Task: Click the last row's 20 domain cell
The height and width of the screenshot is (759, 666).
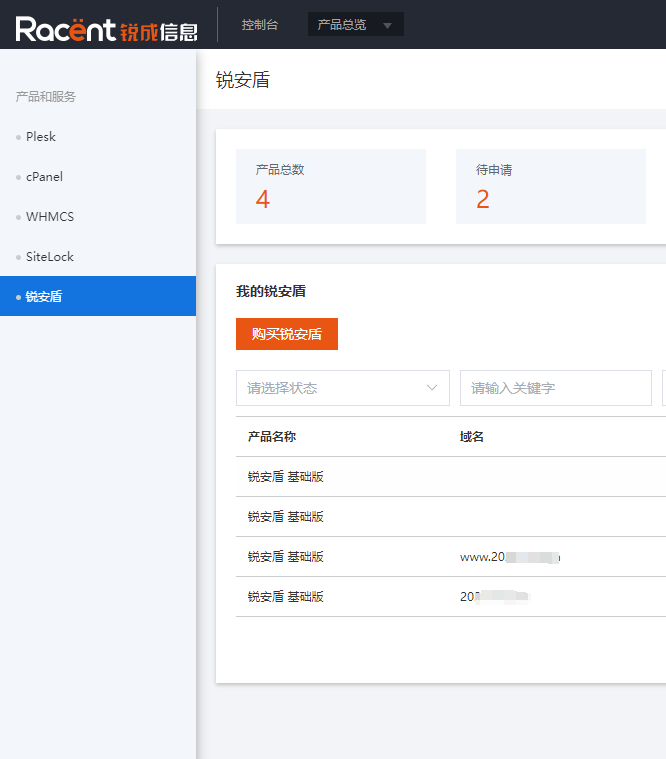Action: pyautogui.click(x=494, y=597)
